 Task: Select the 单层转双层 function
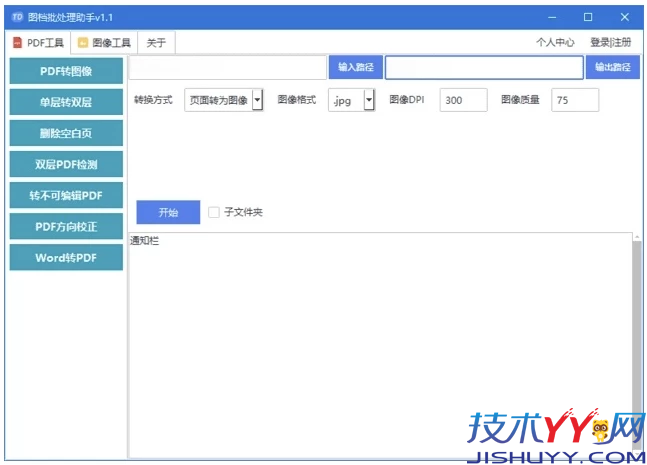pos(66,102)
